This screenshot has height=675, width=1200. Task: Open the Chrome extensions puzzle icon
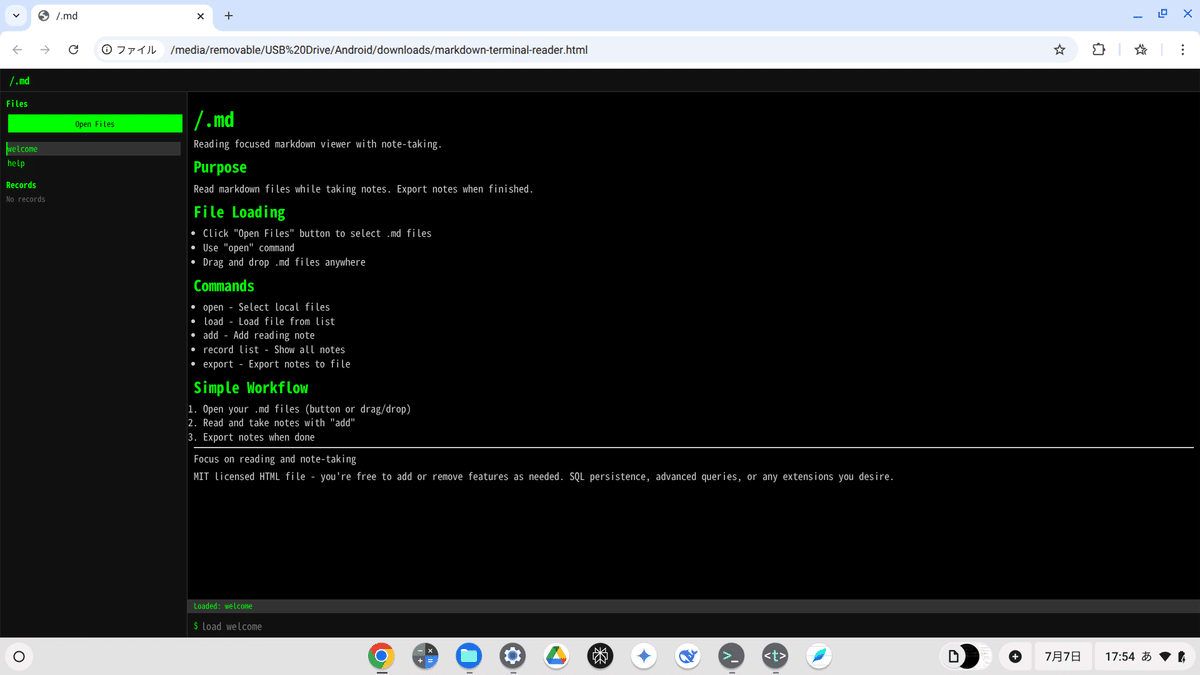click(1098, 48)
